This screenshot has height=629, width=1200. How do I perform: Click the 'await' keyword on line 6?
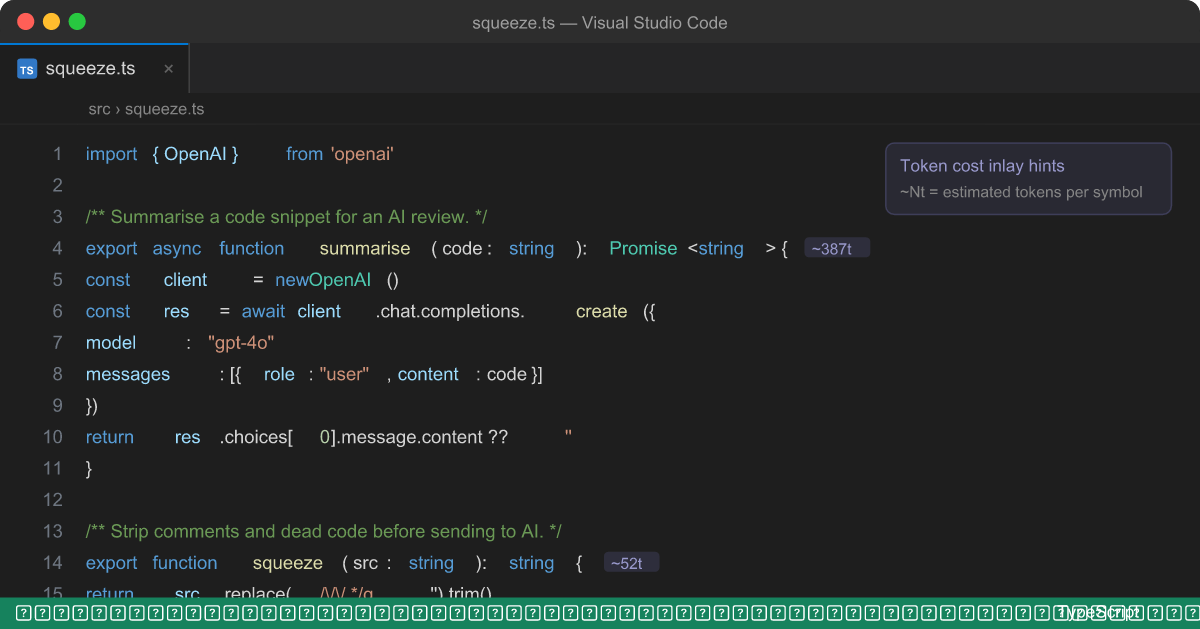tap(263, 311)
